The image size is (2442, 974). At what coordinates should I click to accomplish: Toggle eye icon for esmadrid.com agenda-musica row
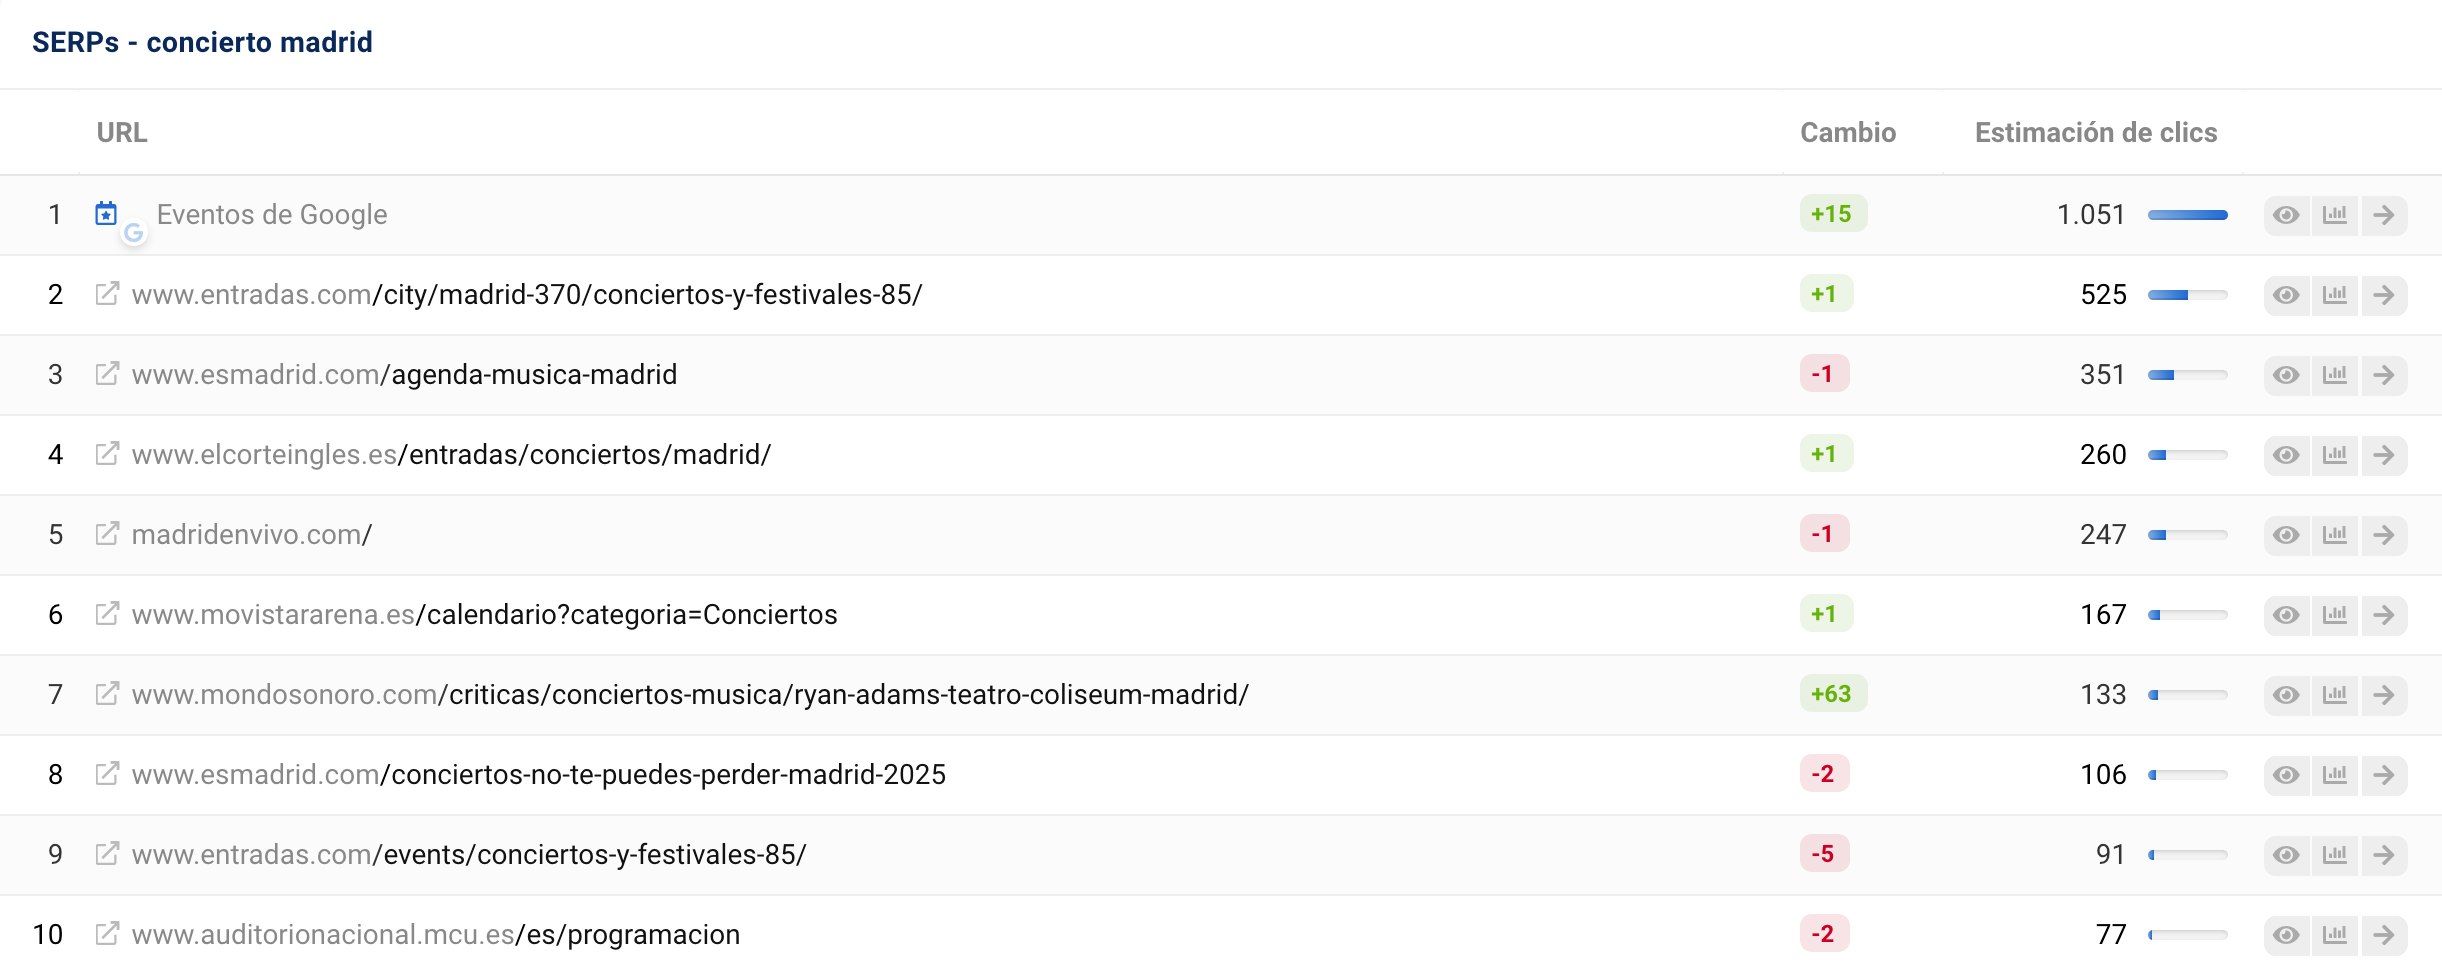[2286, 375]
